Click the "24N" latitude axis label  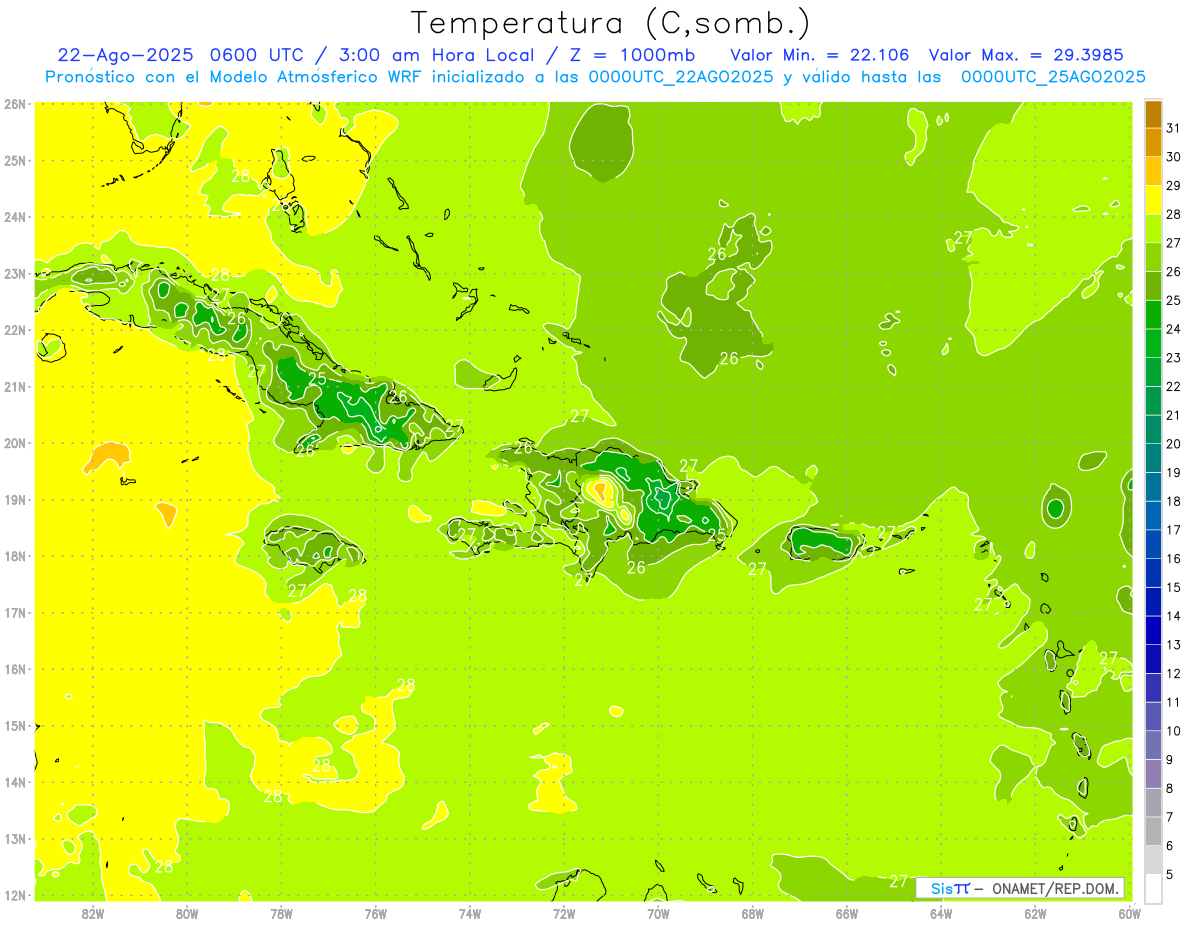(15, 217)
